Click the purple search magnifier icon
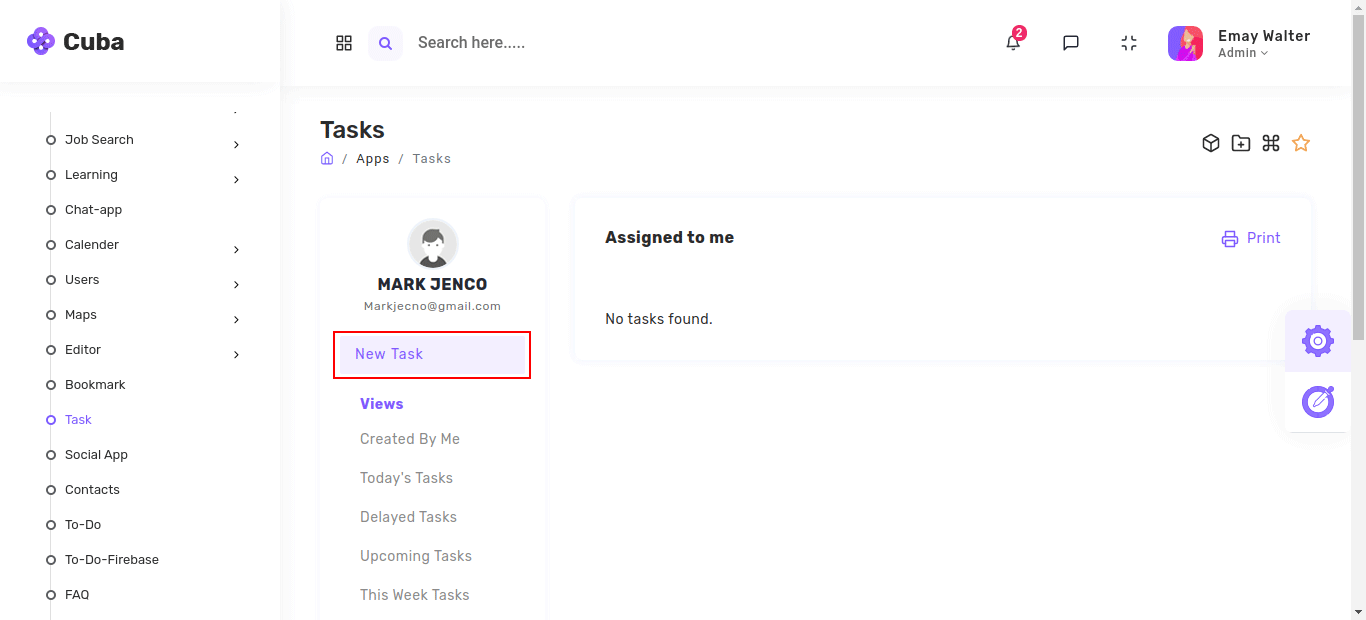The width and height of the screenshot is (1366, 620). pyautogui.click(x=385, y=43)
